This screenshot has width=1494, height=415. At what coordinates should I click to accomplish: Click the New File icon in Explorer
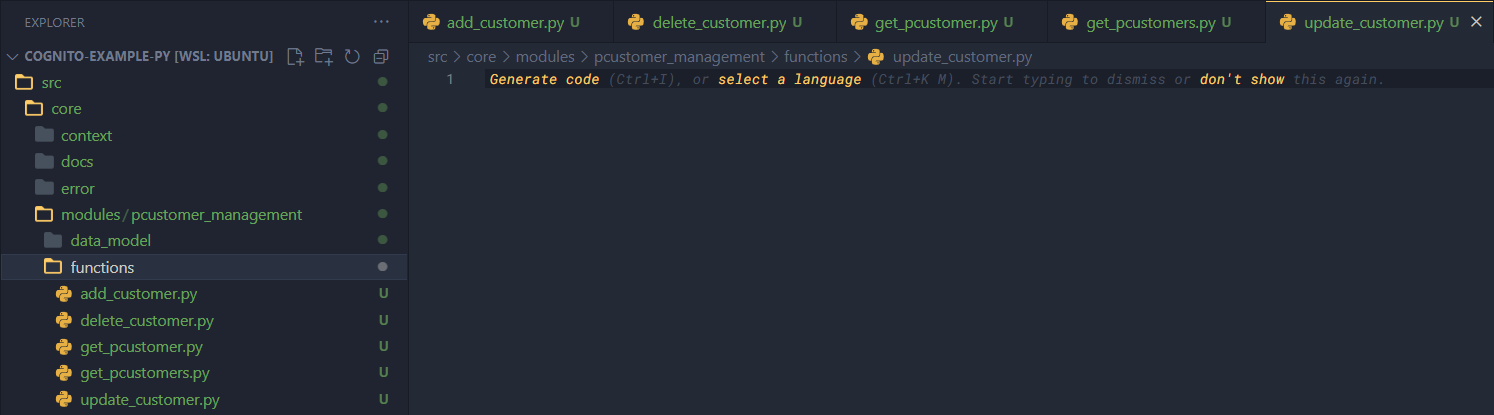pos(295,56)
